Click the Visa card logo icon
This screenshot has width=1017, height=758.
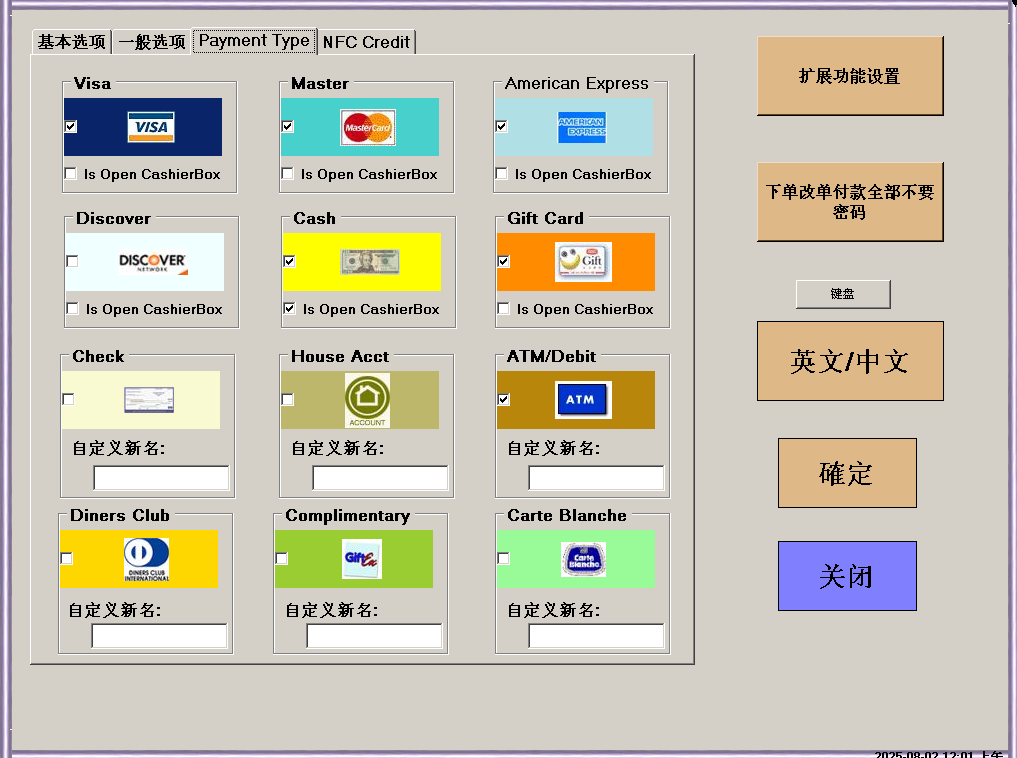tap(151, 127)
